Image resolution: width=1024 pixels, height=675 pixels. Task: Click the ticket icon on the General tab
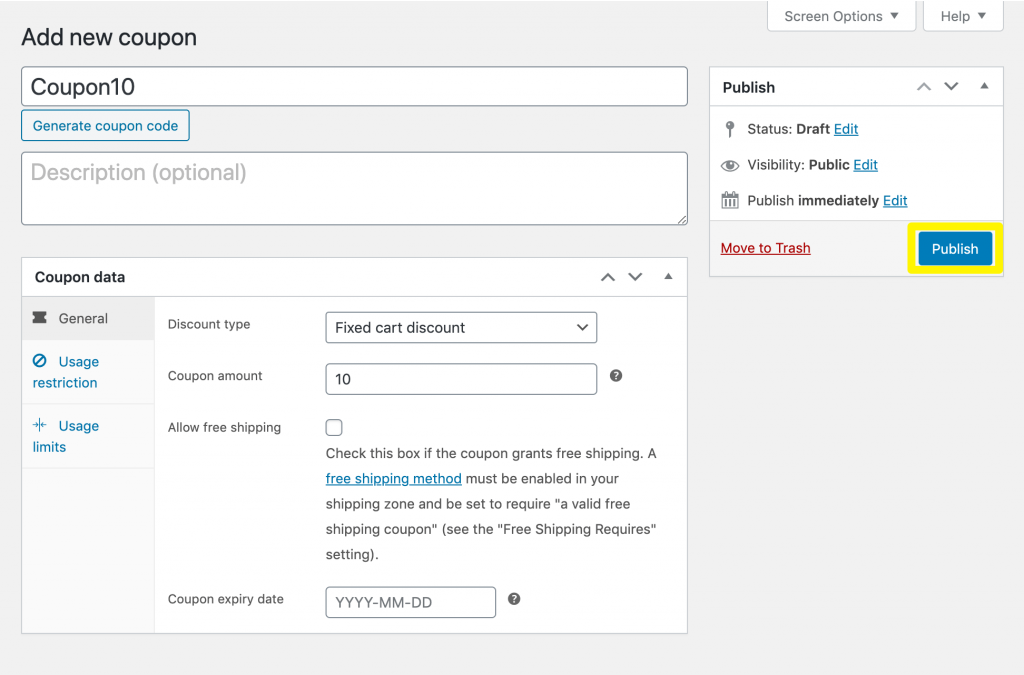(40, 317)
